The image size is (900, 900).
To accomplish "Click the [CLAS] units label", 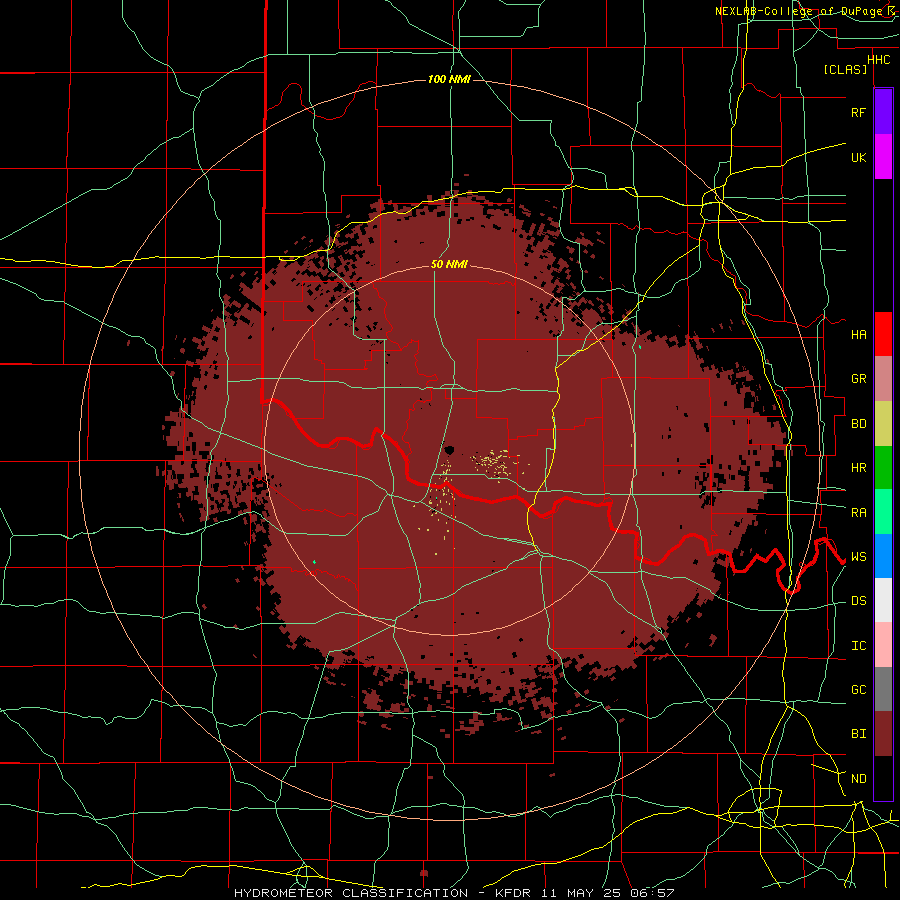I will tap(845, 70).
